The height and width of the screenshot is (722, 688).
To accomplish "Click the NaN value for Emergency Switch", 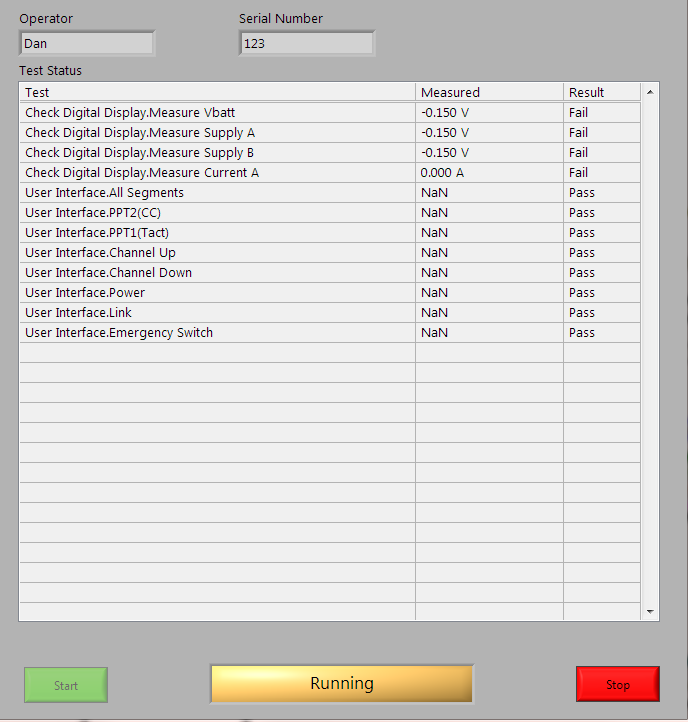I will (434, 333).
